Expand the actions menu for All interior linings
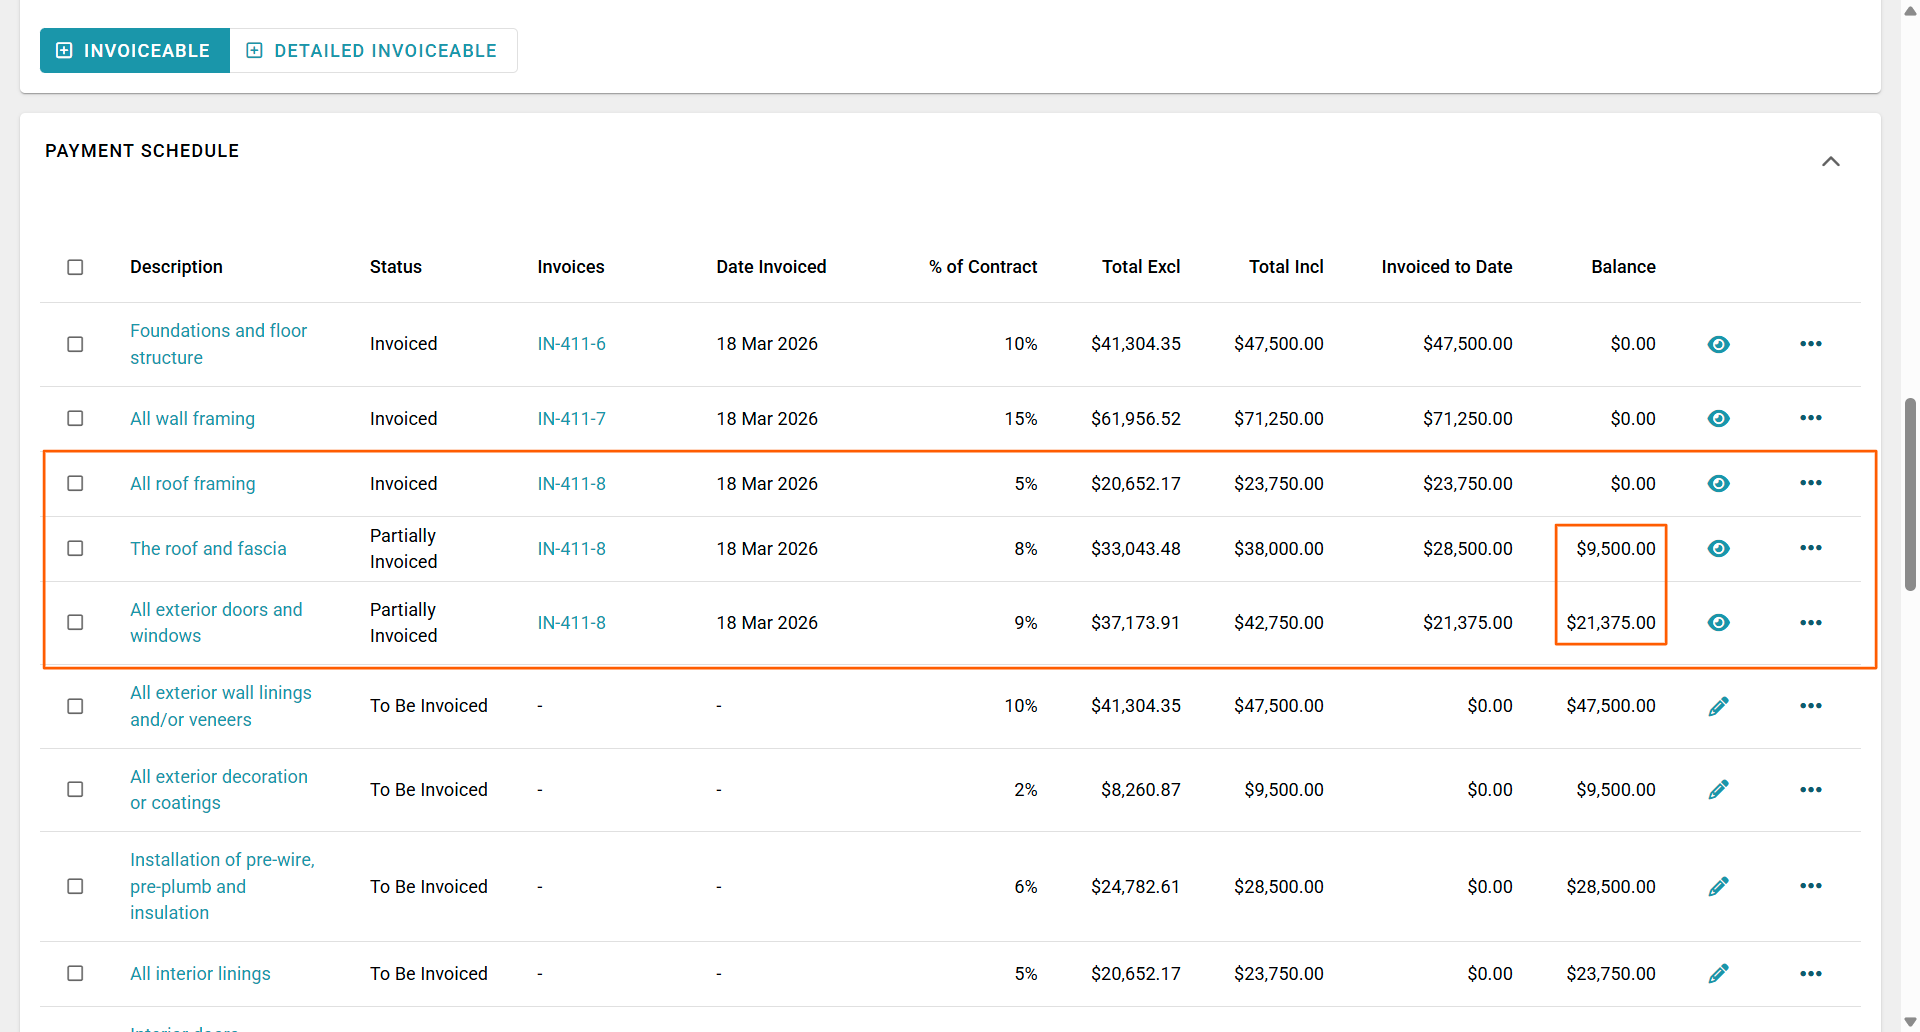This screenshot has height=1032, width=1920. (x=1810, y=973)
